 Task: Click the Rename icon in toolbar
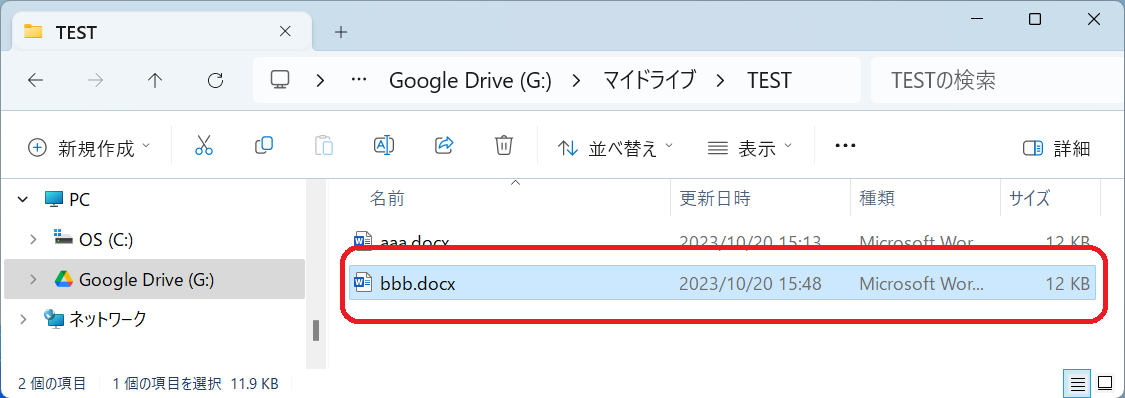[x=385, y=146]
